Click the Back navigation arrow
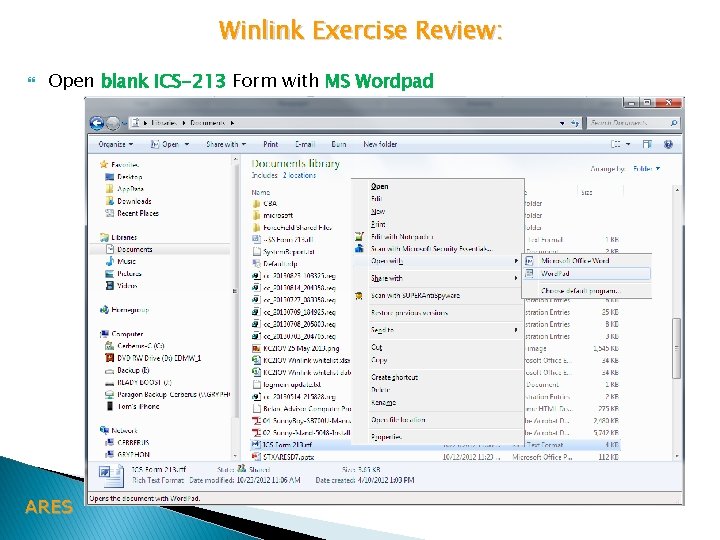This screenshot has width=720, height=540. (96, 123)
